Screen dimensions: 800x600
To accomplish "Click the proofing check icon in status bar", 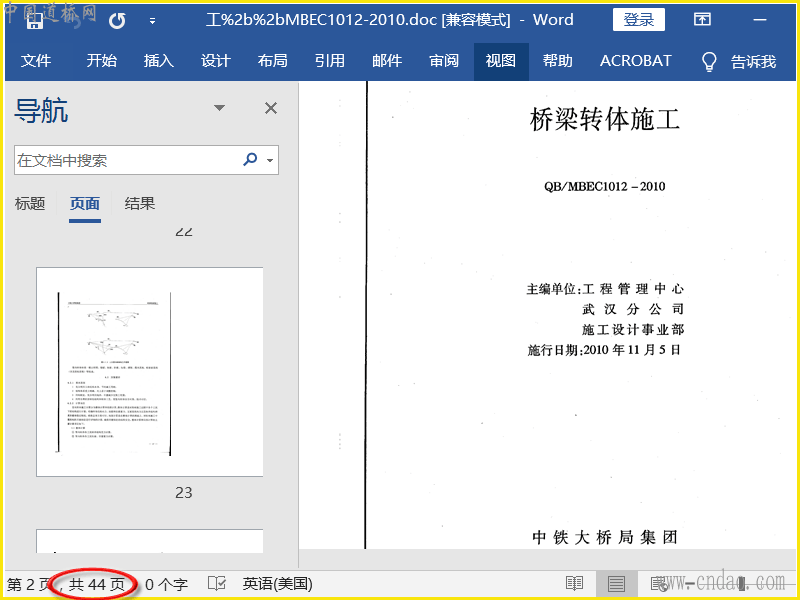I will pyautogui.click(x=217, y=583).
